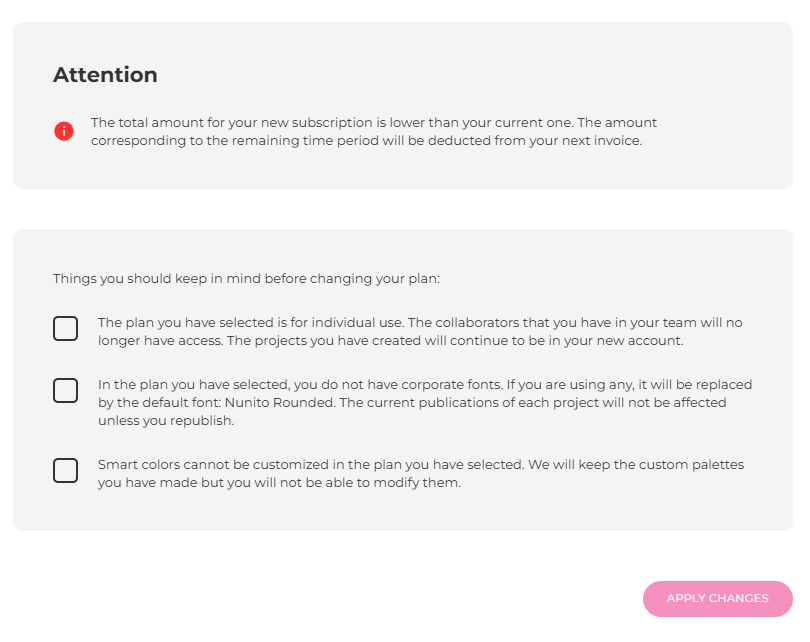The image size is (810, 642).
Task: Click the Attention heading
Action: coord(105,75)
